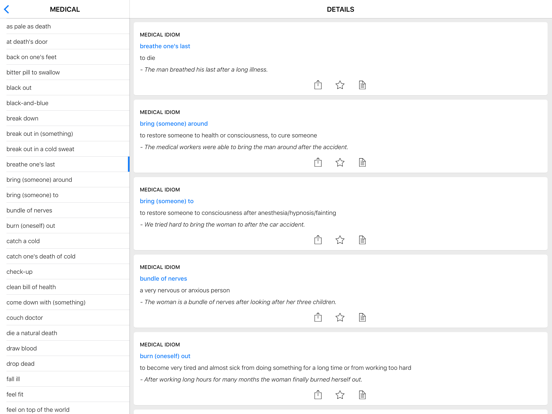Favorite the "bring (someone) to" idiom star
This screenshot has height=414, width=552.
coord(340,240)
